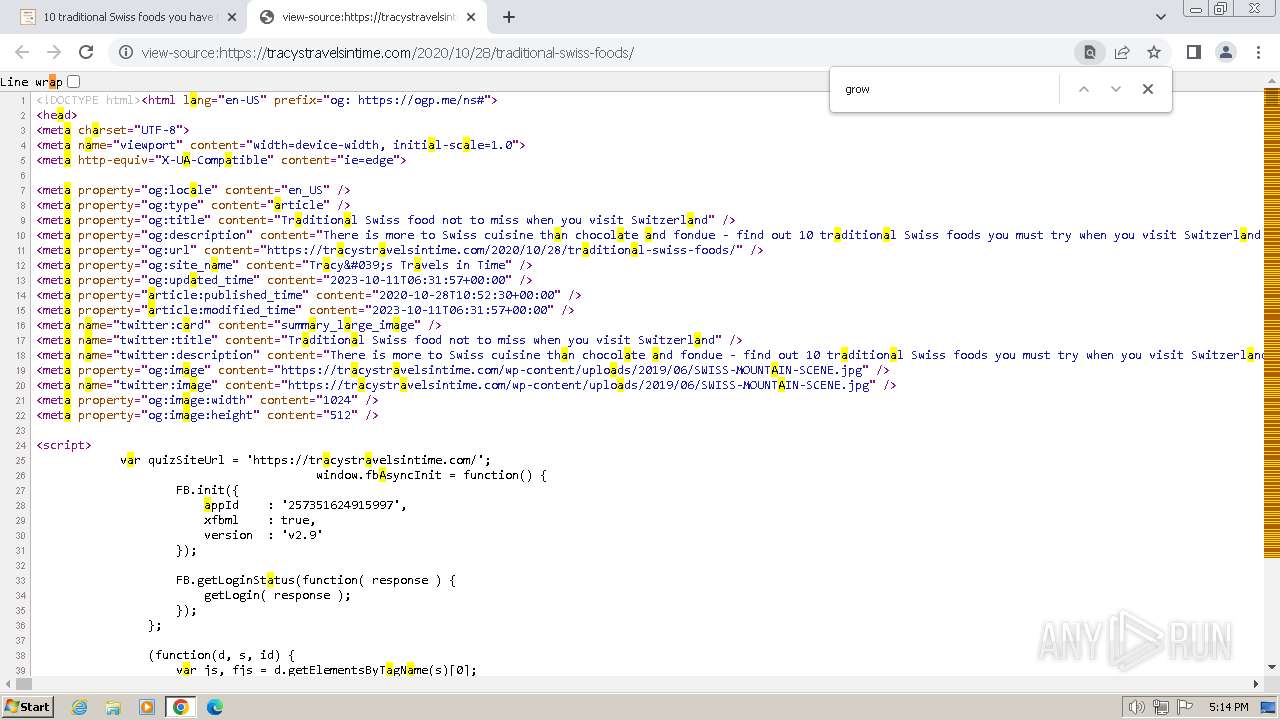Close the '10 traditional Swiss foods' tab
This screenshot has width=1280, height=720.
(x=232, y=17)
